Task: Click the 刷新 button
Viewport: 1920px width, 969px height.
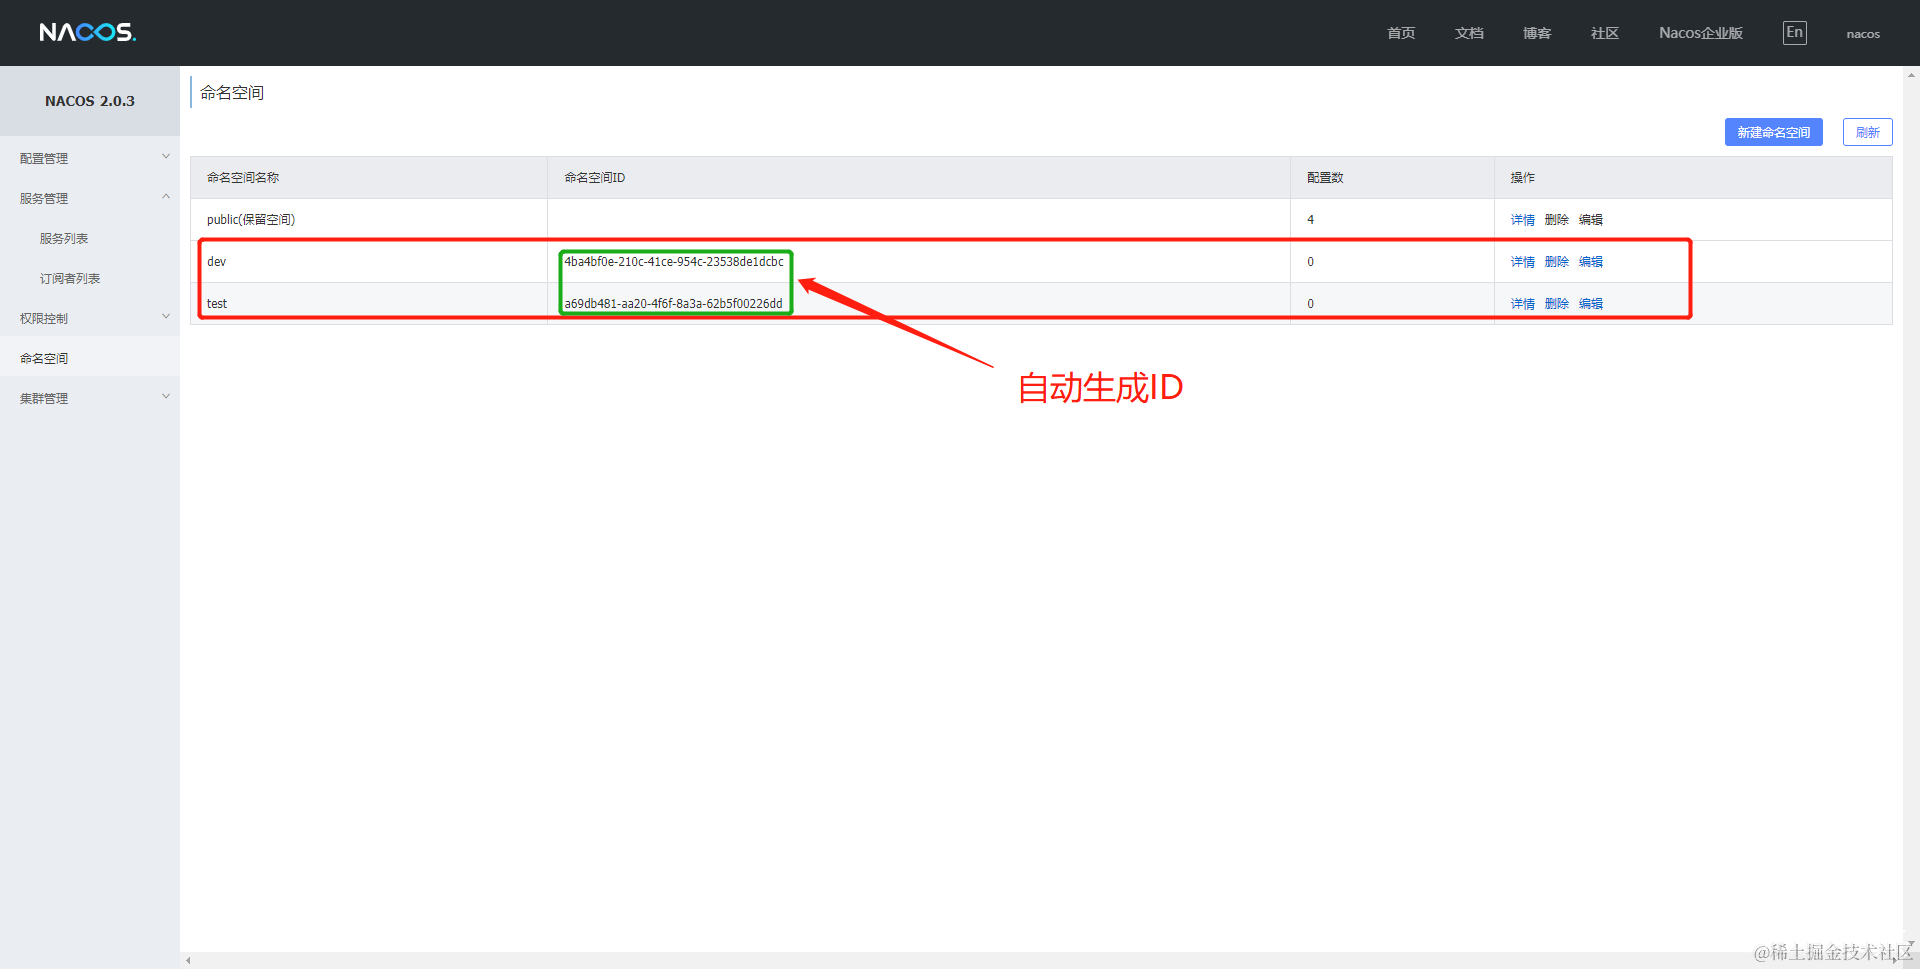Action: [1867, 132]
